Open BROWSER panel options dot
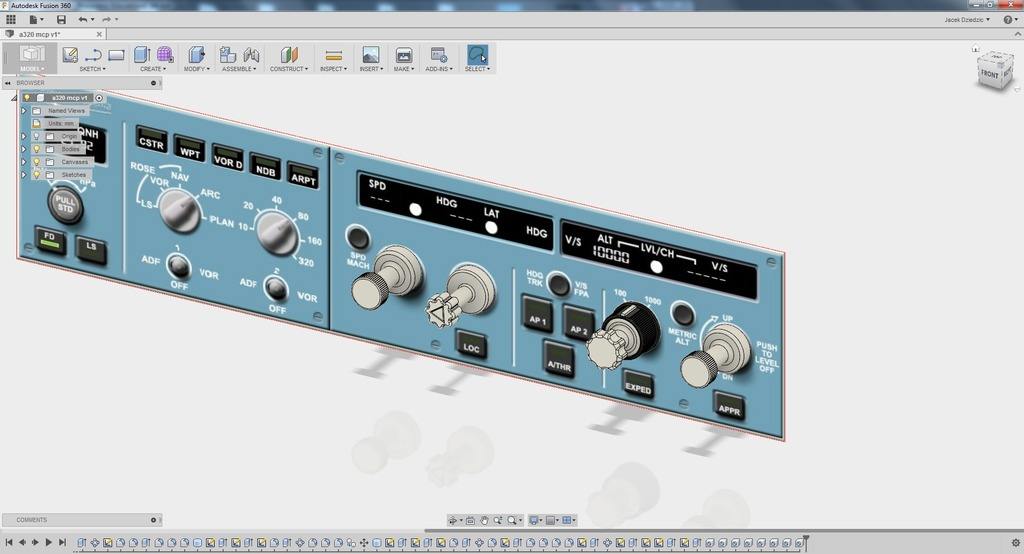 153,83
